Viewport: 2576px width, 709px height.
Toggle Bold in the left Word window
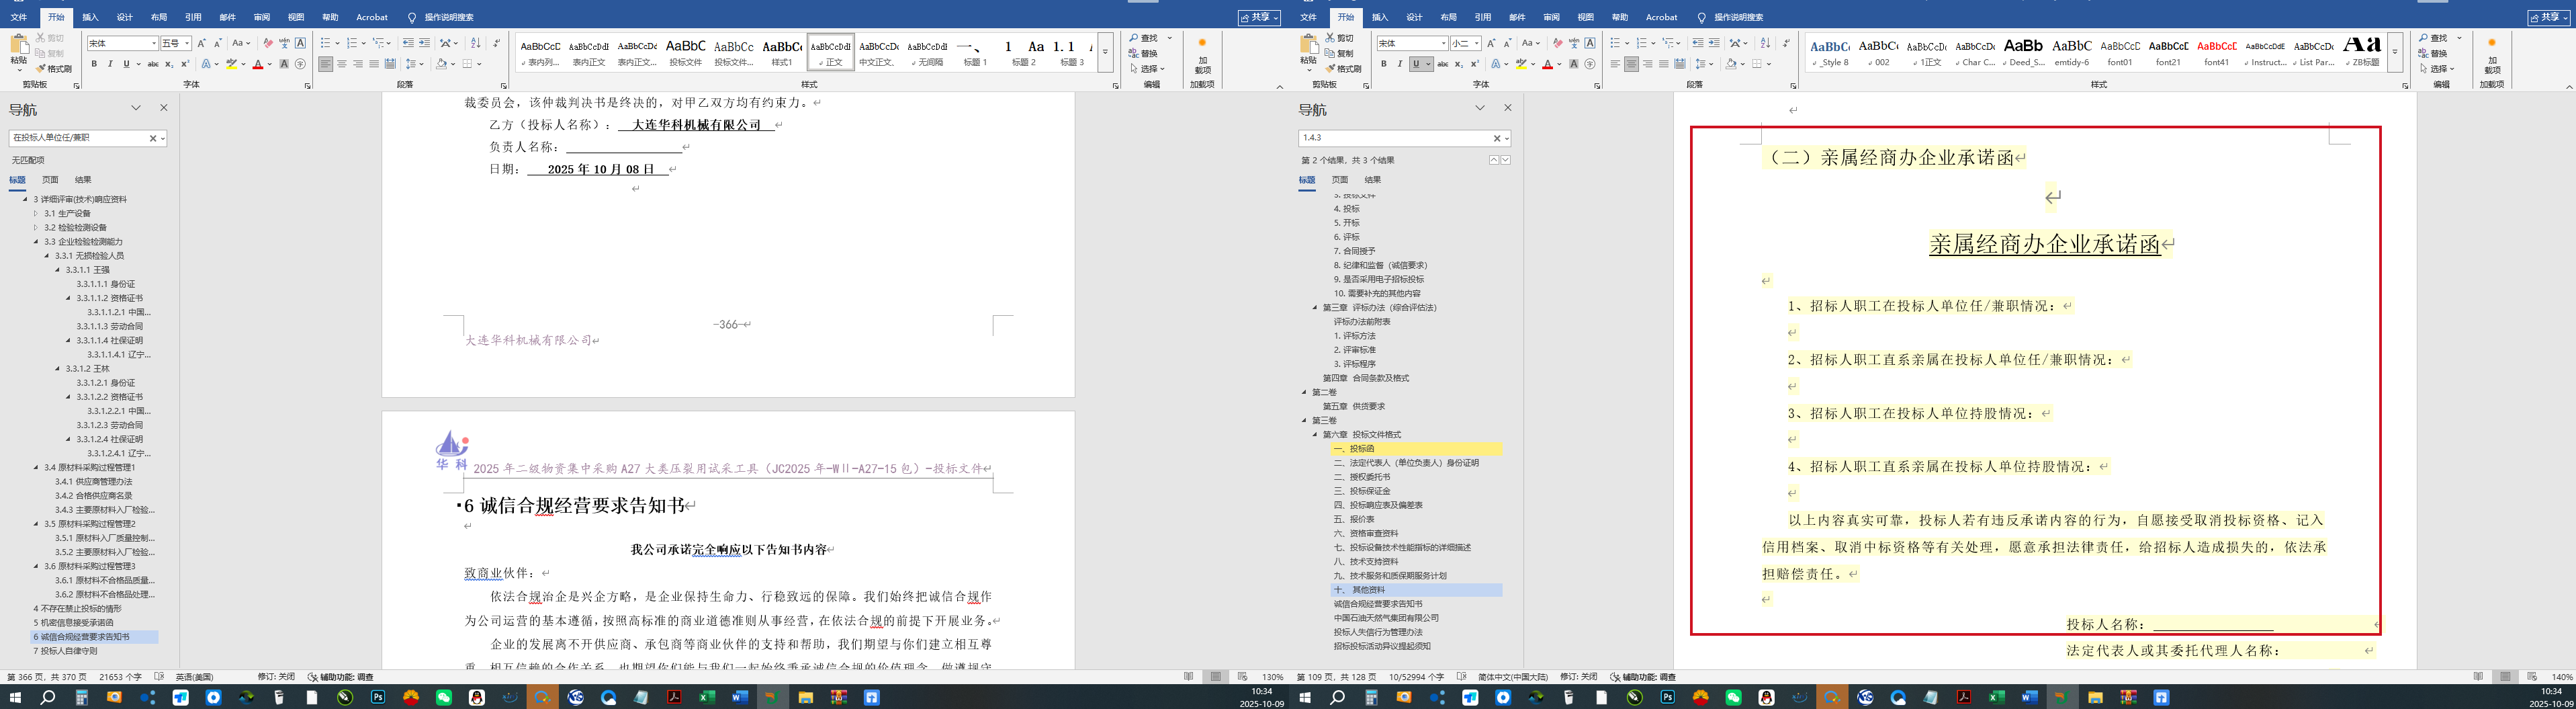[x=94, y=64]
